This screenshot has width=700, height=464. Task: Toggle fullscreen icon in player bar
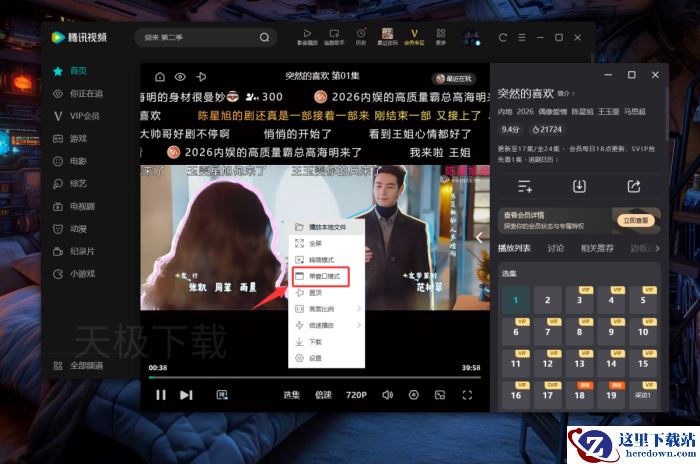(x=467, y=395)
